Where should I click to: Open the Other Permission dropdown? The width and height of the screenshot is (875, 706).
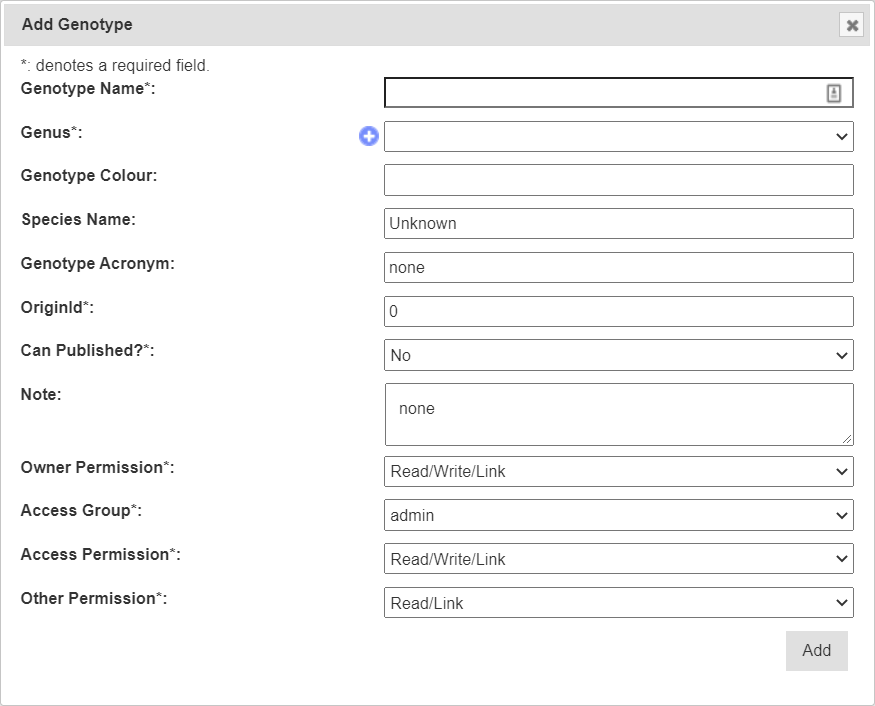pos(618,603)
